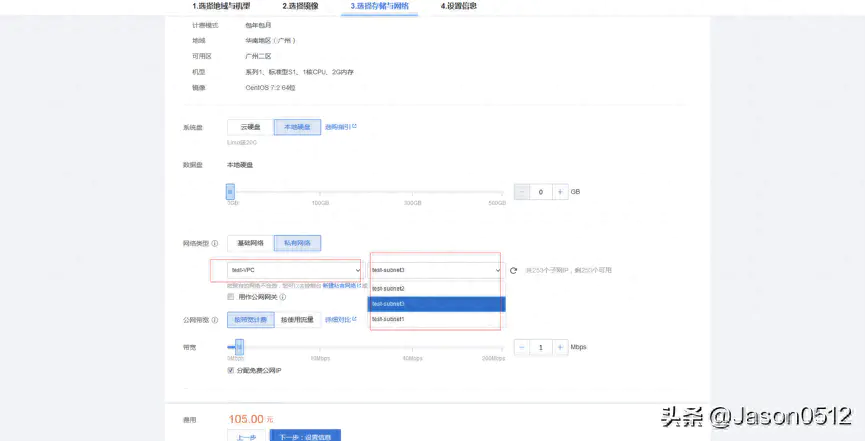Select 云硬盘 as the system disk
This screenshot has height=441, width=865.
point(250,127)
